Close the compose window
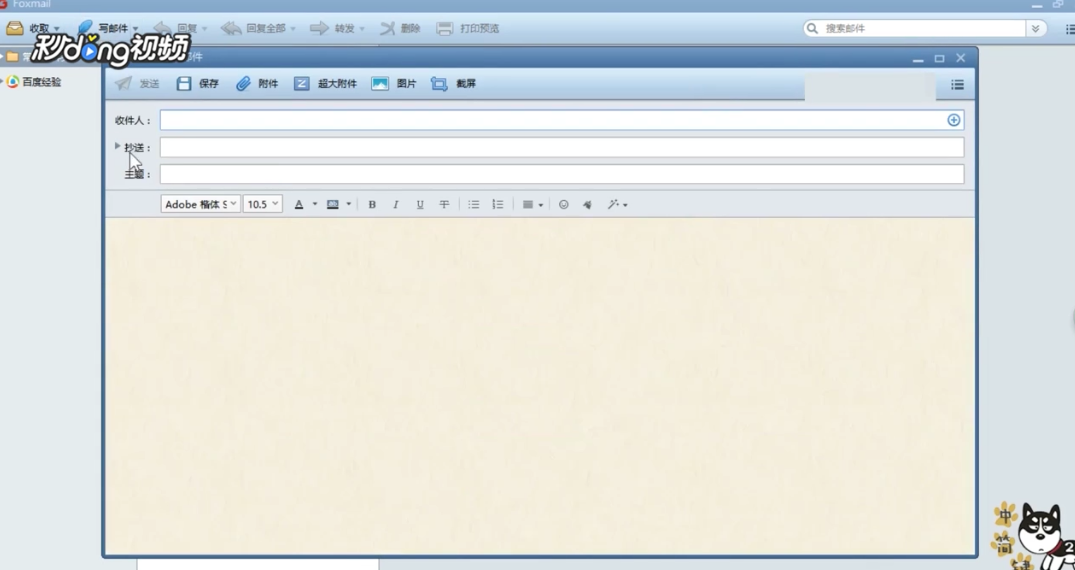The image size is (1075, 570). (x=961, y=58)
